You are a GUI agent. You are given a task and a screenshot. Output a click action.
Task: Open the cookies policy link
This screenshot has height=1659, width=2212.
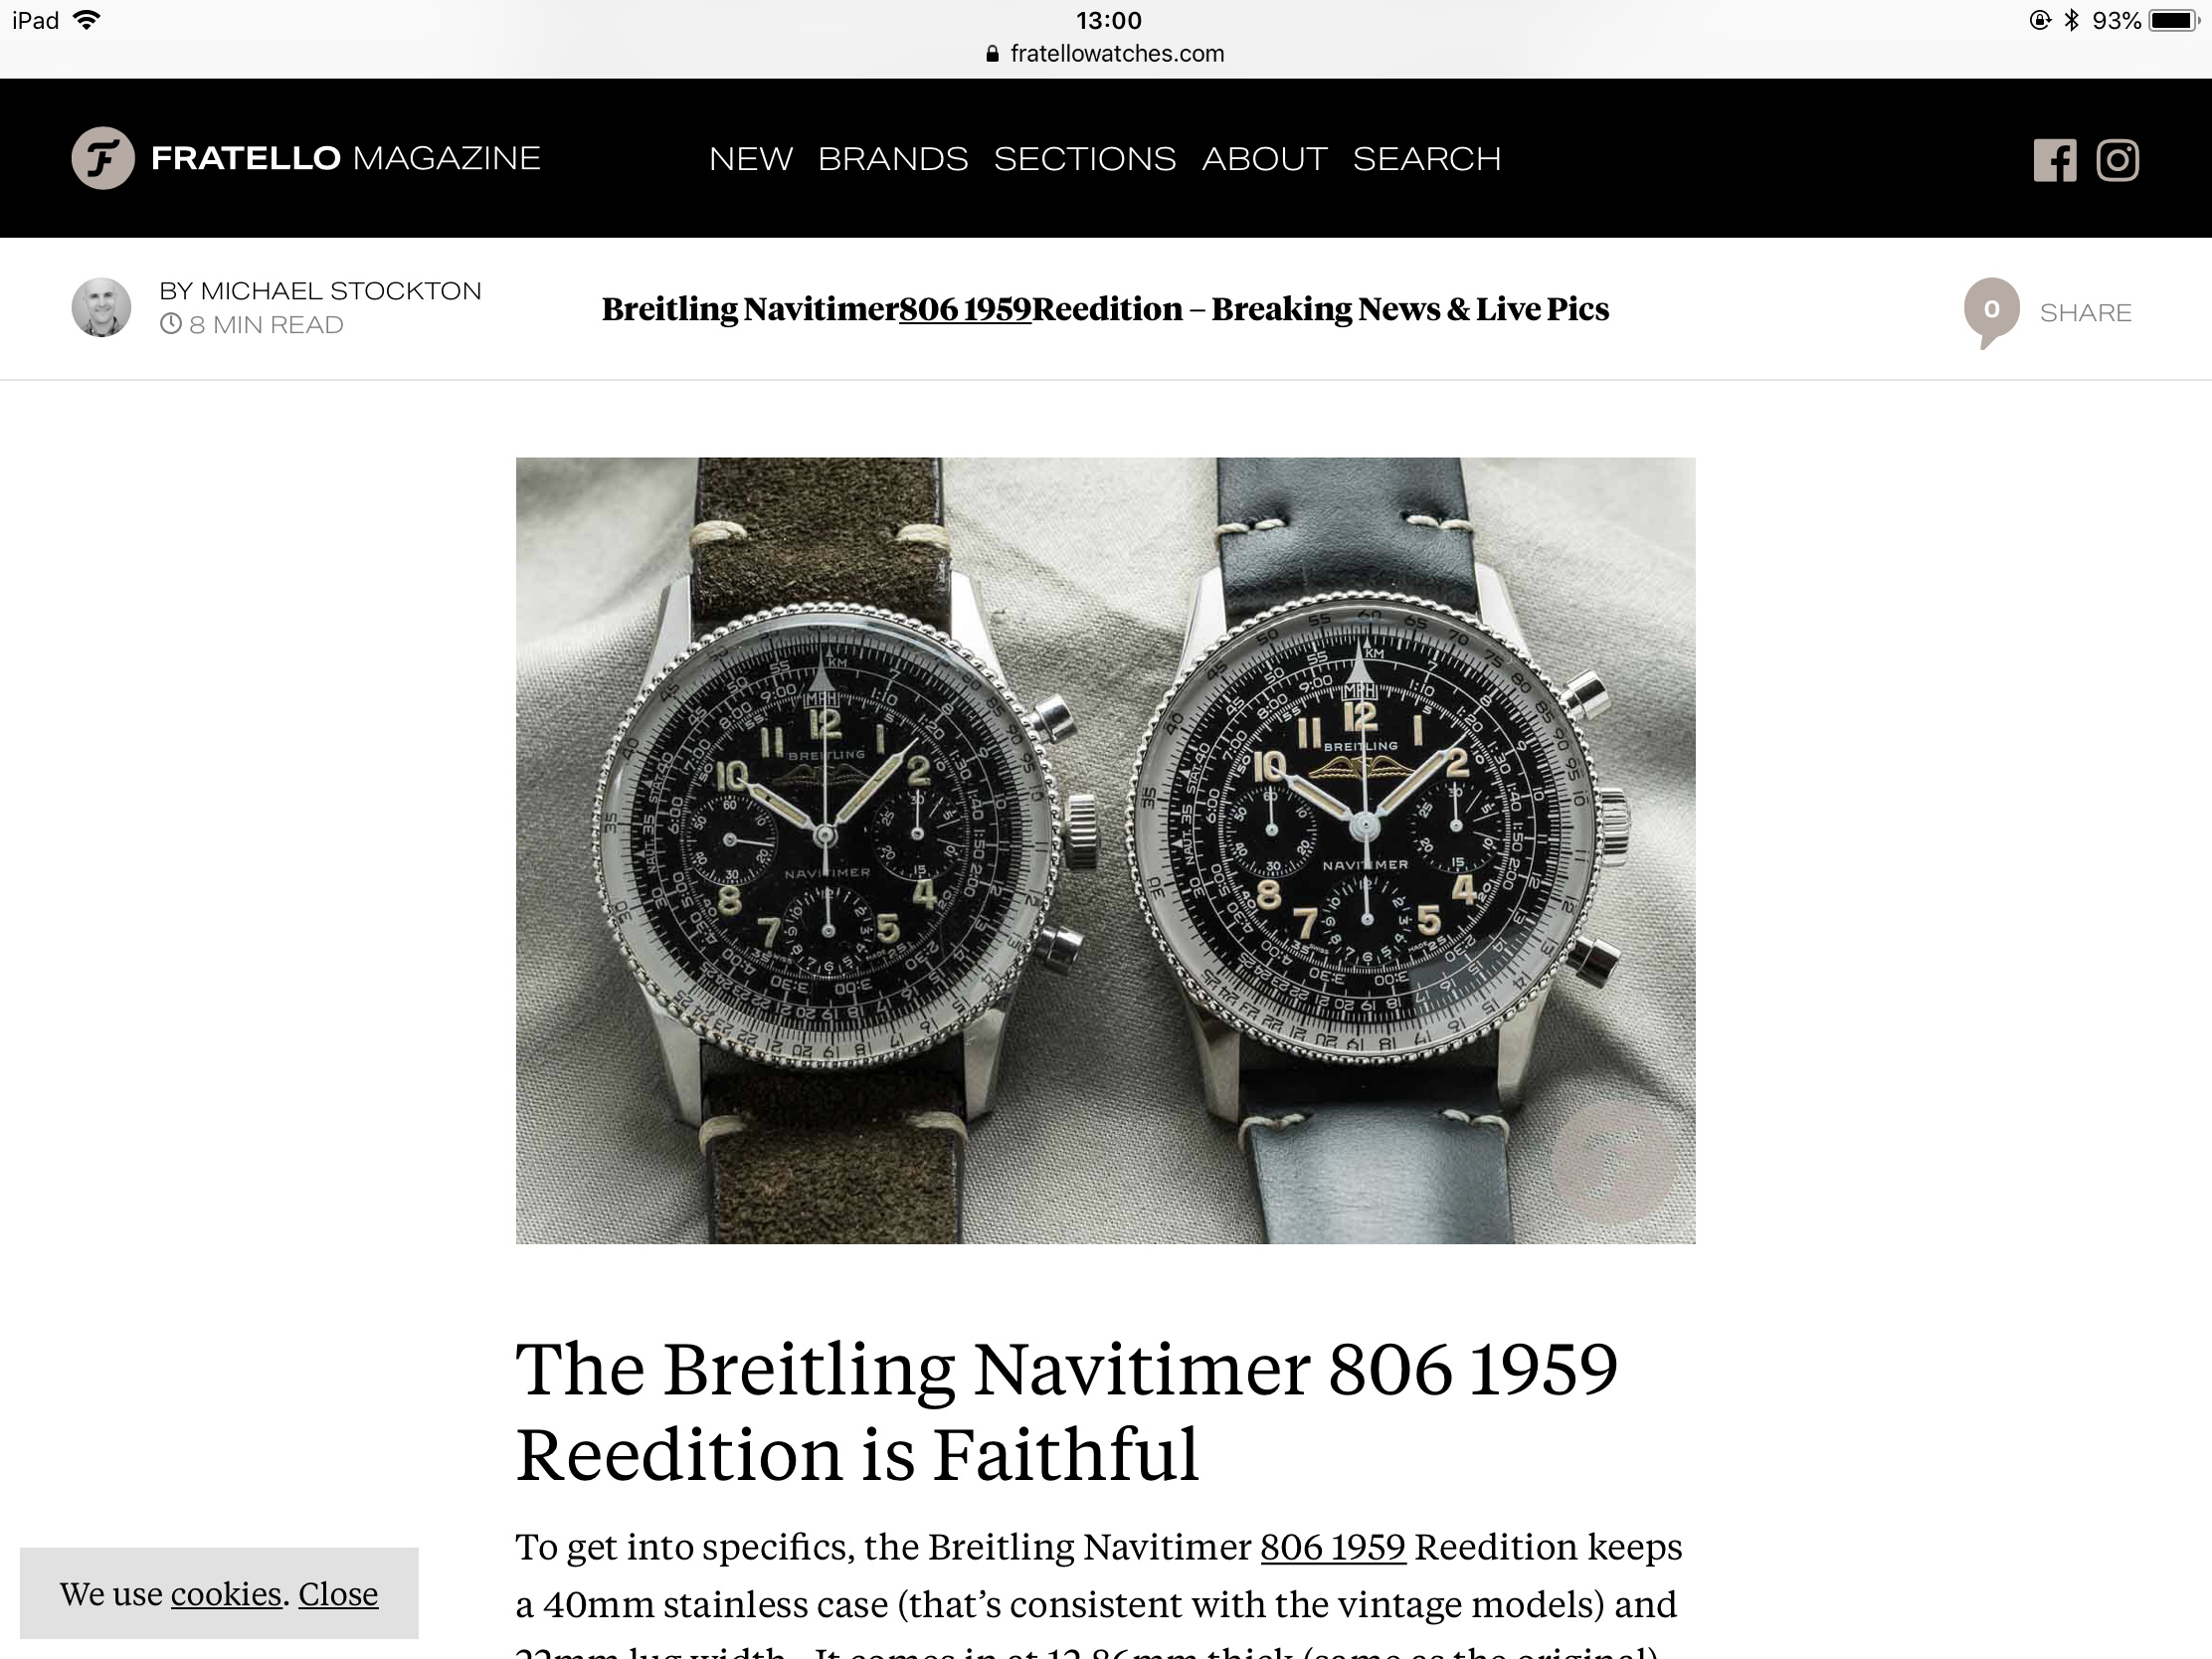click(226, 1593)
